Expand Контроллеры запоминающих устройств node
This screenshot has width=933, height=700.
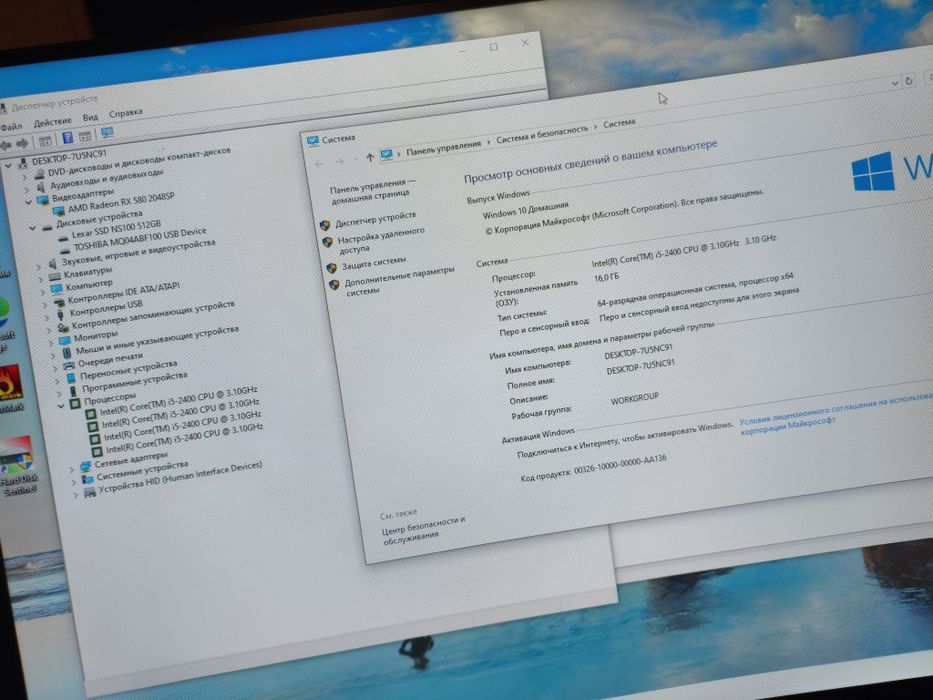pos(49,330)
